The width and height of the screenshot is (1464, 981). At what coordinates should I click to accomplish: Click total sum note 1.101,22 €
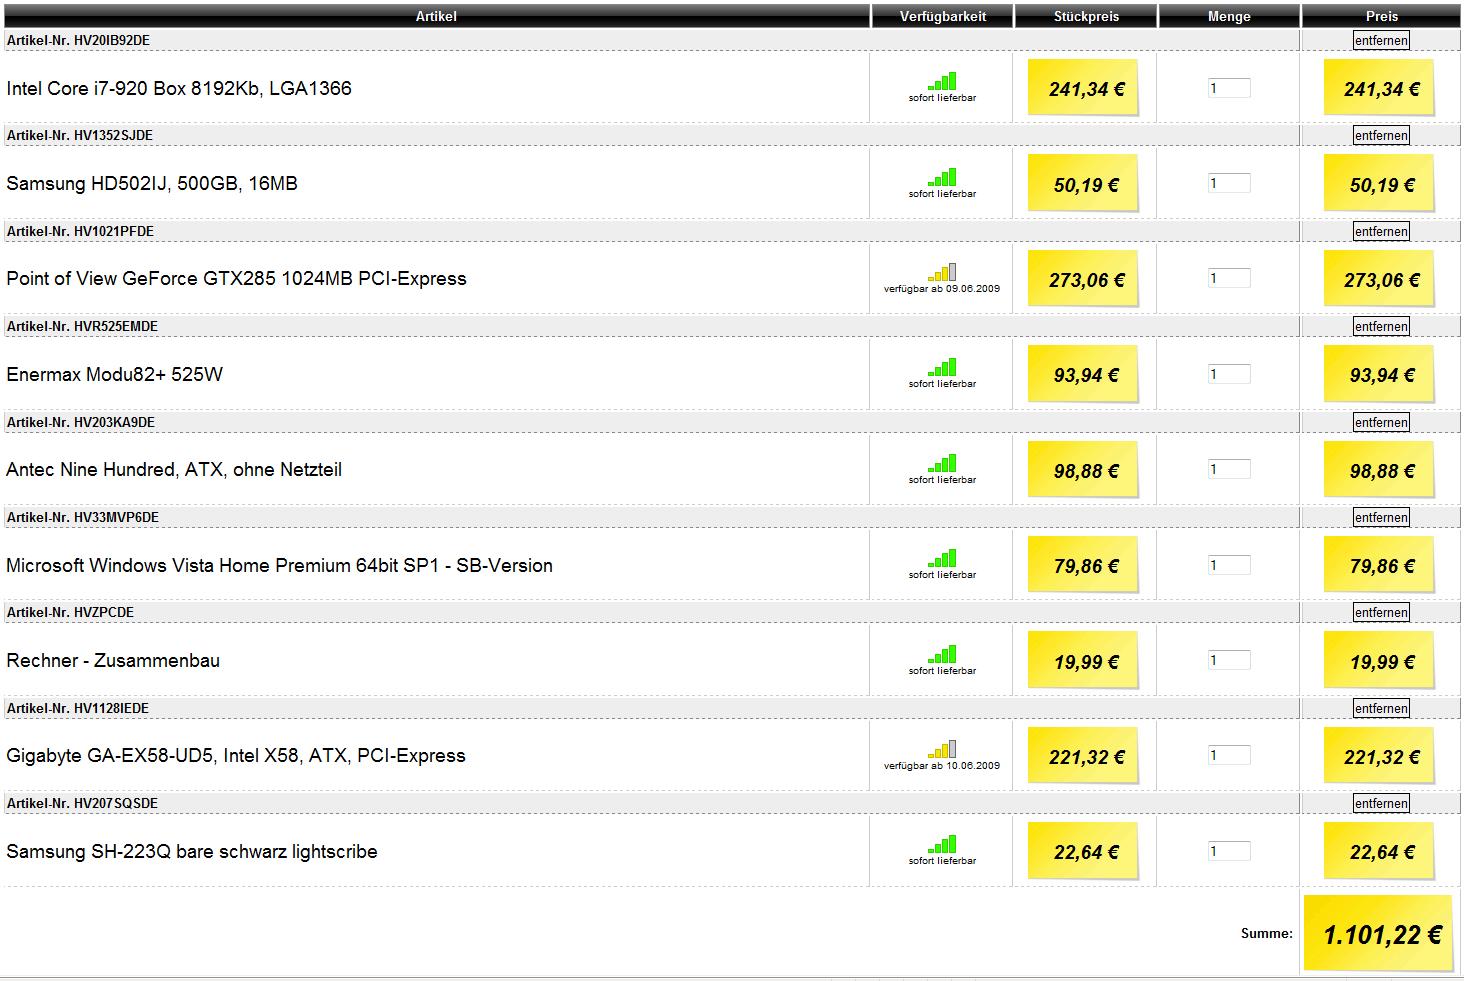pyautogui.click(x=1378, y=934)
